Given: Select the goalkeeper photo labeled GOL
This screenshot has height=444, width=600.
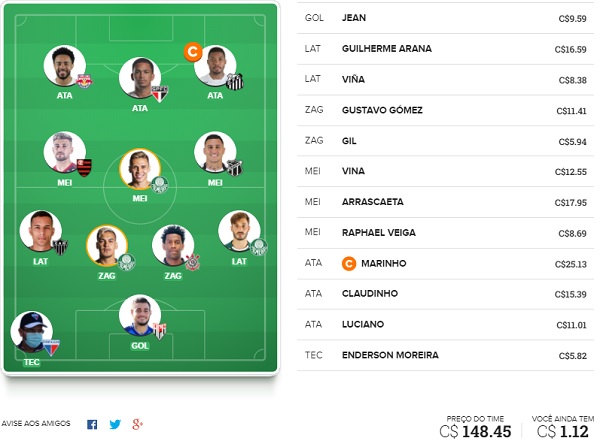Looking at the screenshot, I should pos(140,315).
